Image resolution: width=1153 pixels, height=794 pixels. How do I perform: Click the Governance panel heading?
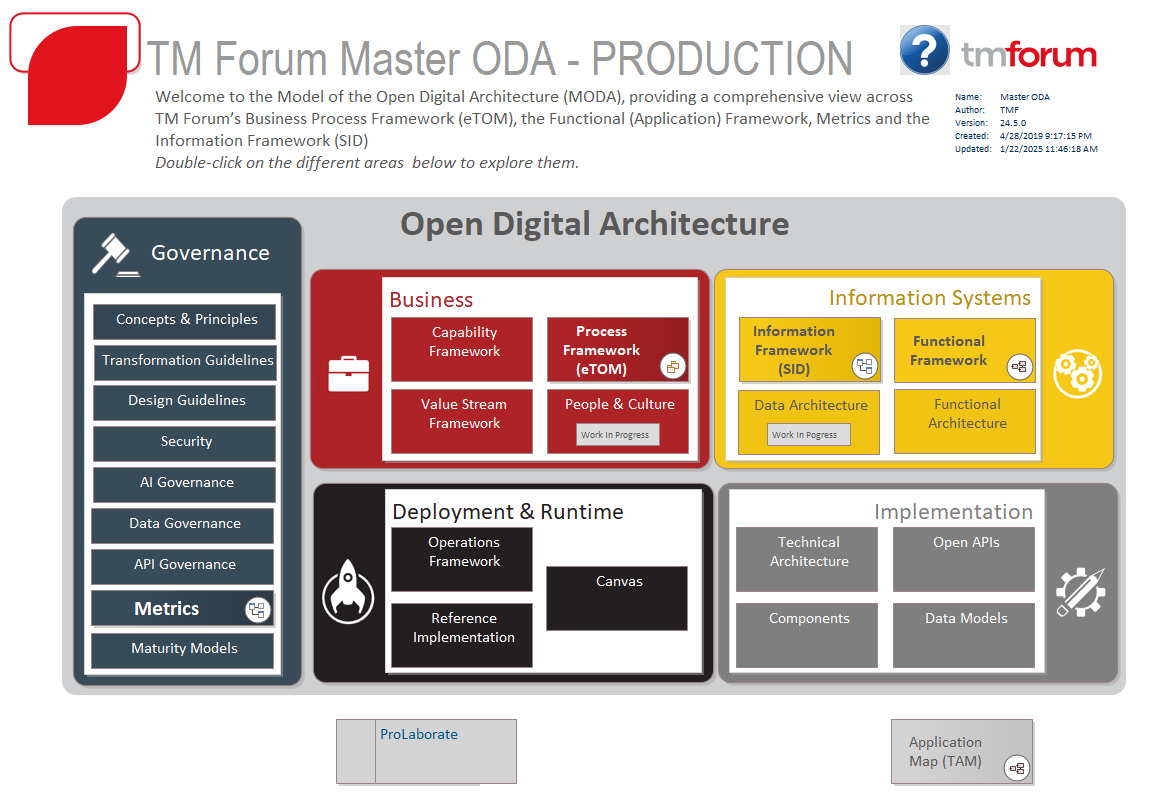pos(210,253)
